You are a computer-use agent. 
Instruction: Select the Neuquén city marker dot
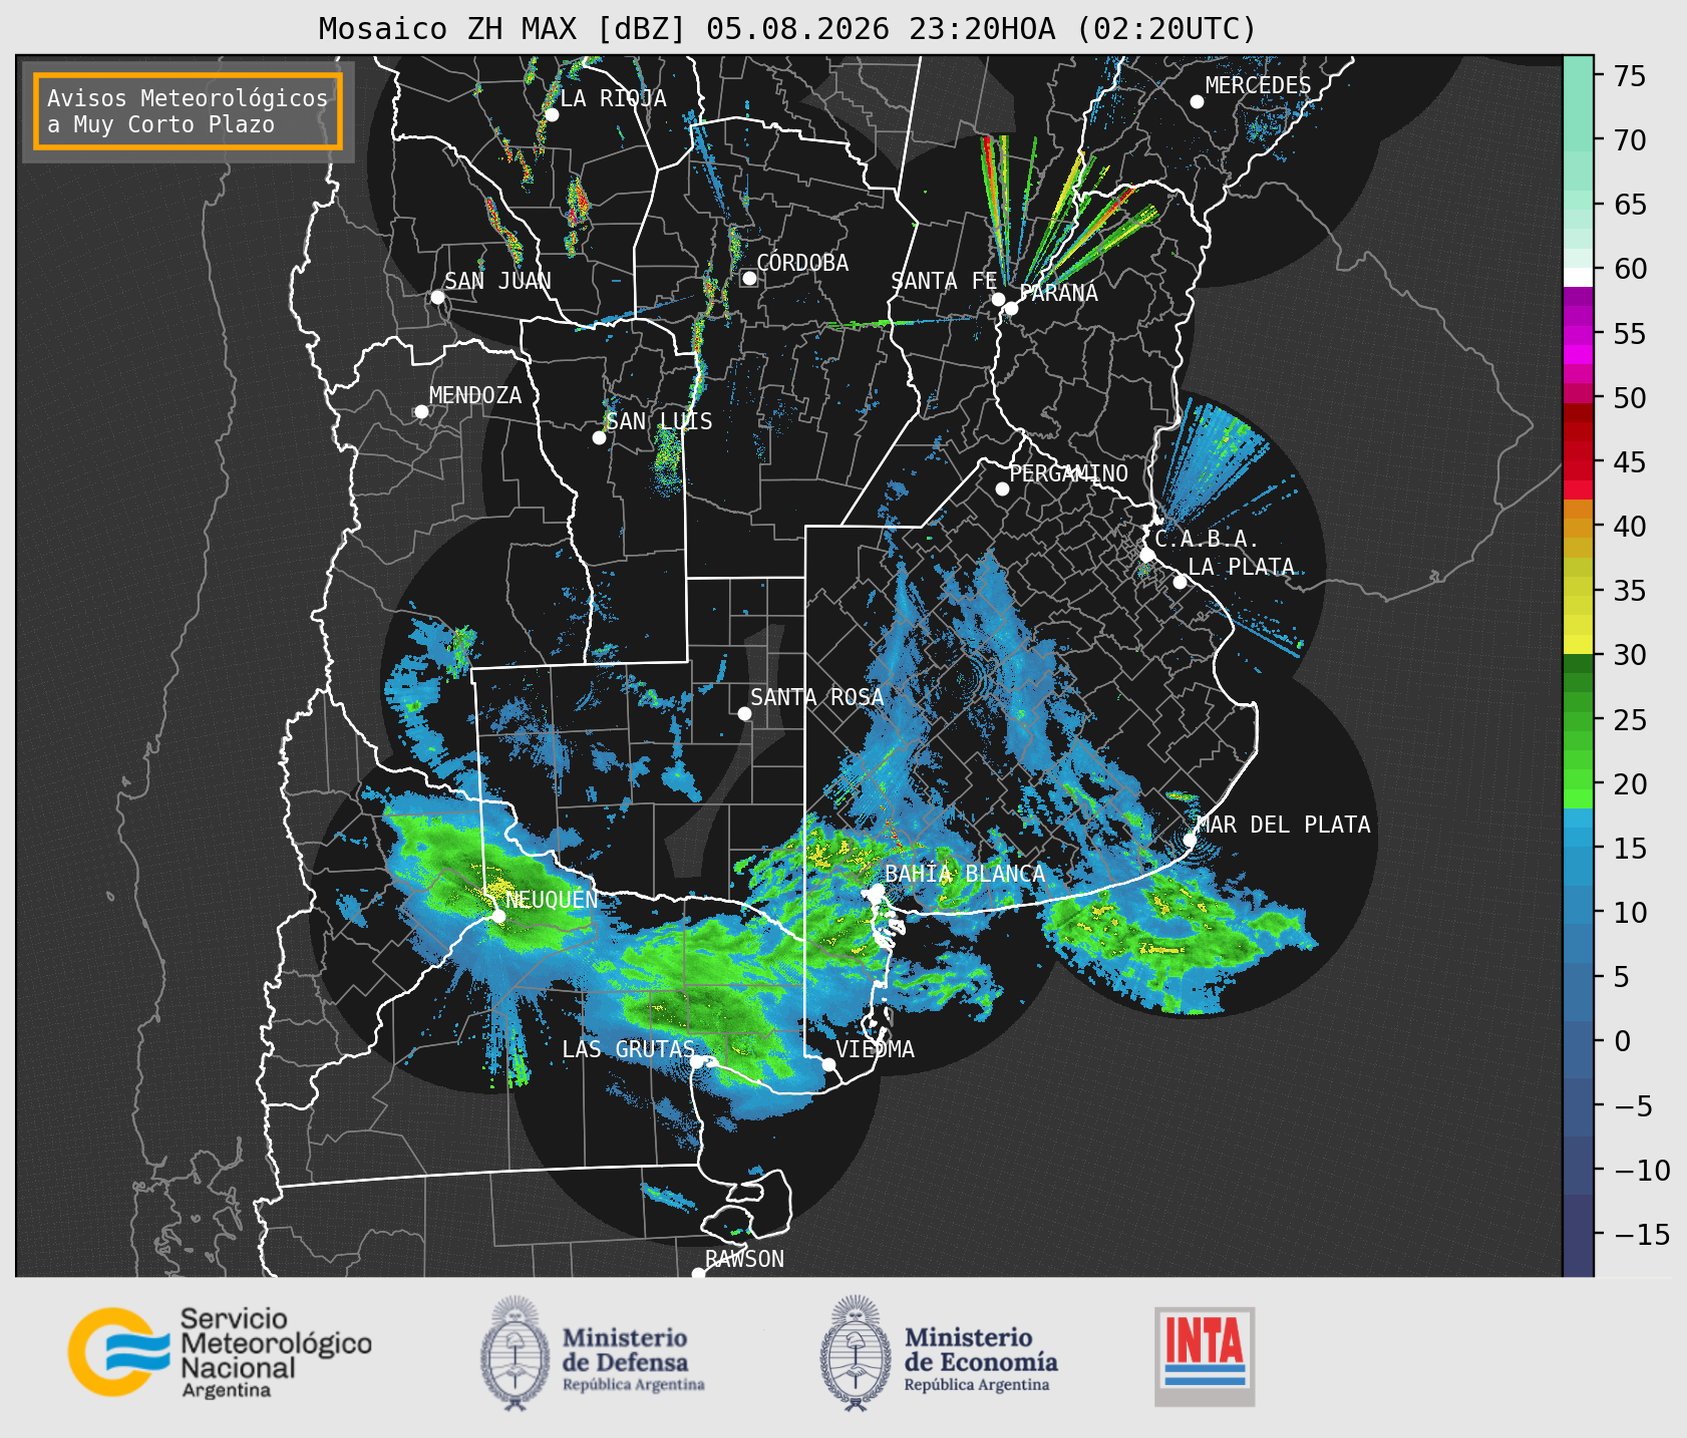point(498,916)
